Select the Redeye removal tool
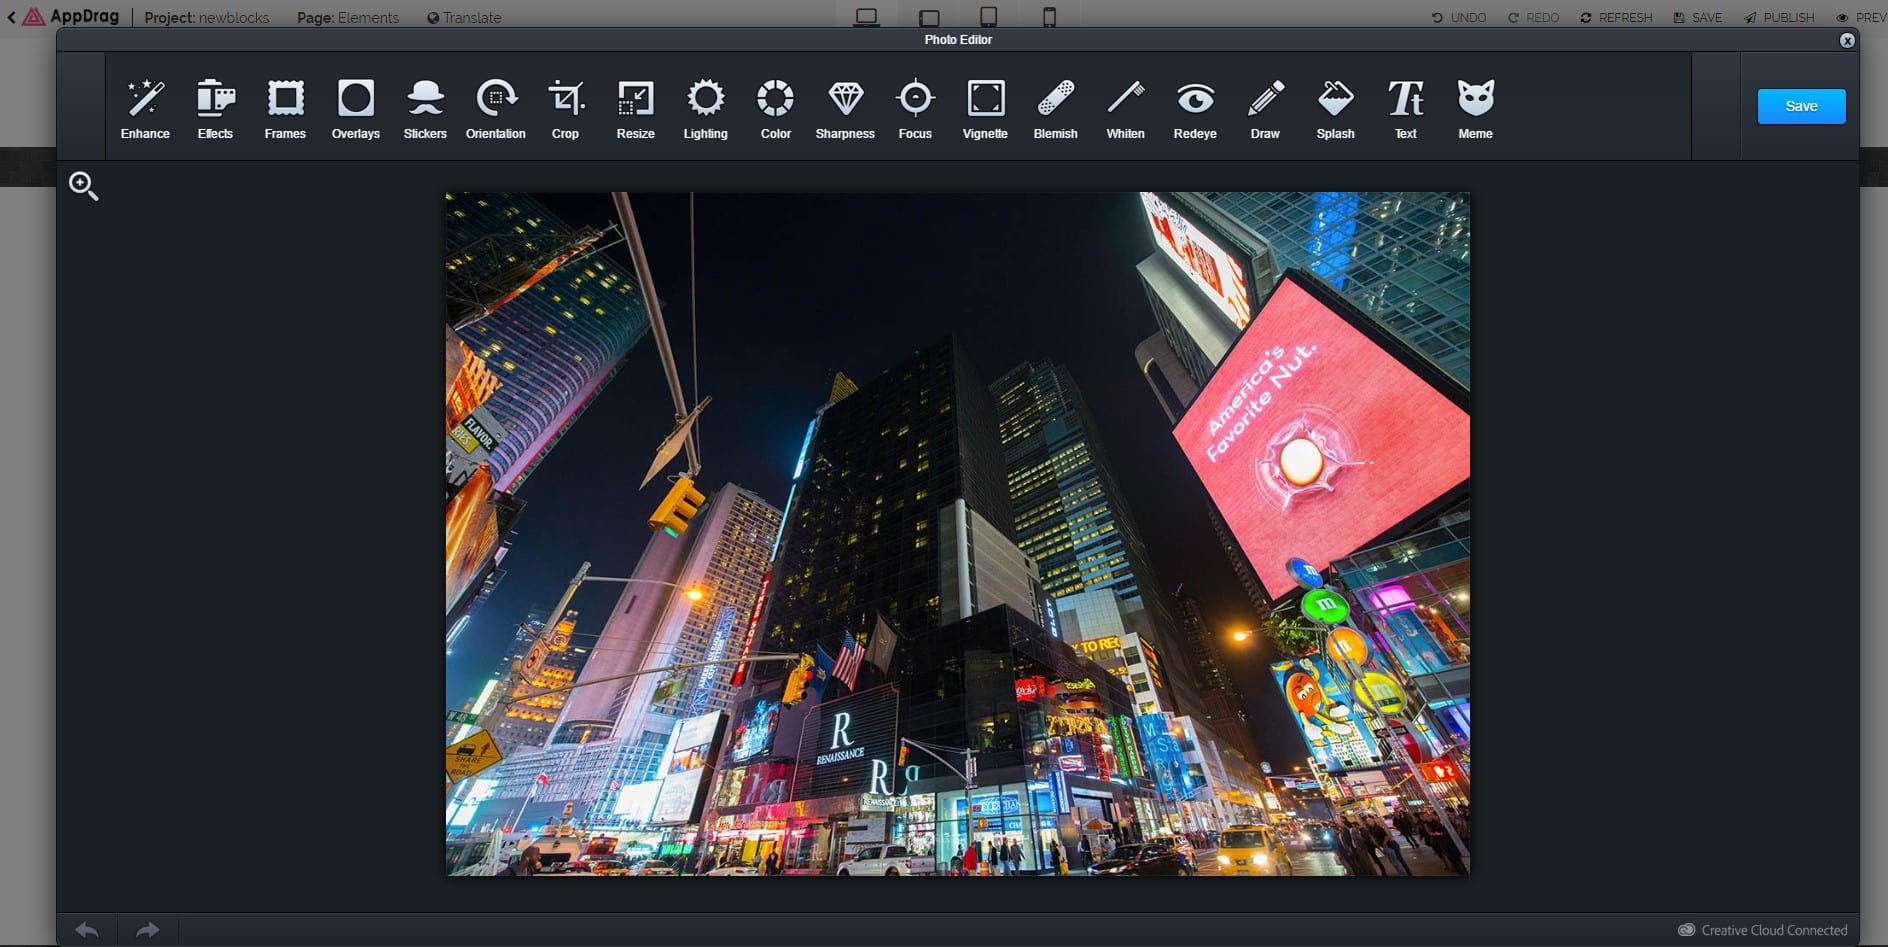 (x=1194, y=107)
